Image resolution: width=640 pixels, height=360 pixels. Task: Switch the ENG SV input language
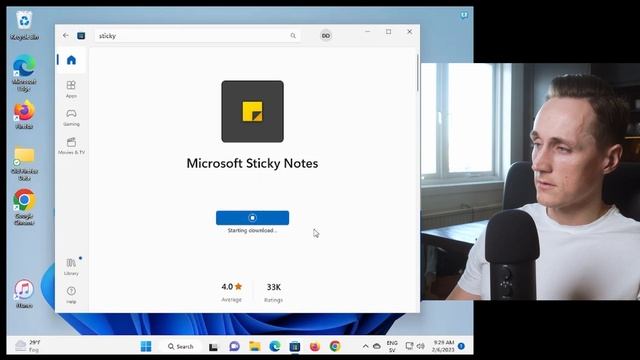click(x=392, y=347)
